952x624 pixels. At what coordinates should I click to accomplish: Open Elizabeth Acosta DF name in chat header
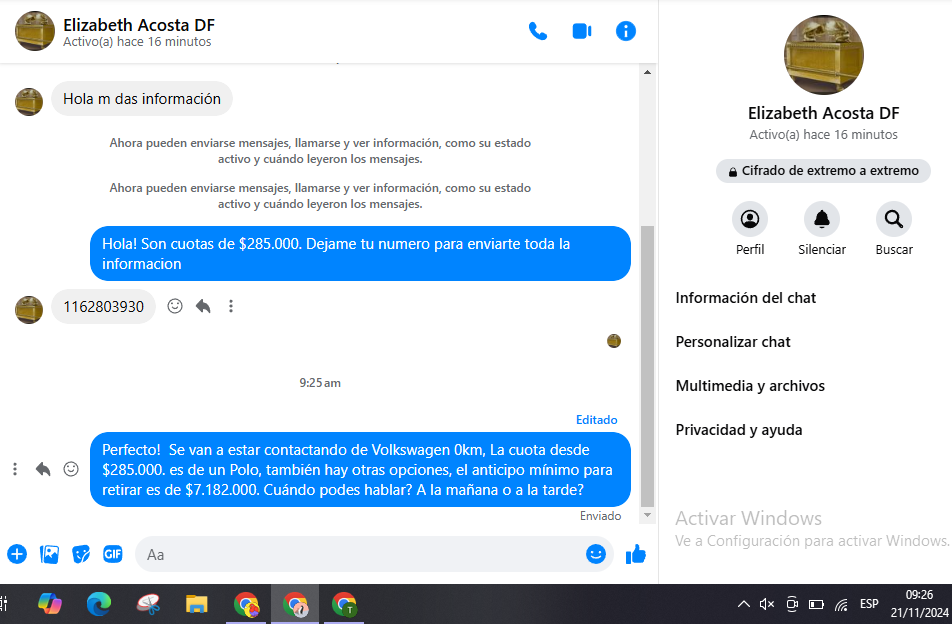pyautogui.click(x=139, y=25)
